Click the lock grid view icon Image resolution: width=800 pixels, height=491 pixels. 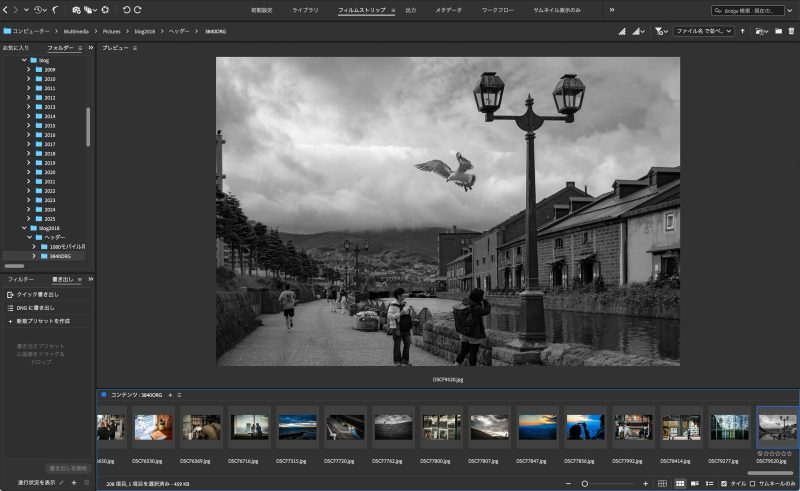point(663,483)
